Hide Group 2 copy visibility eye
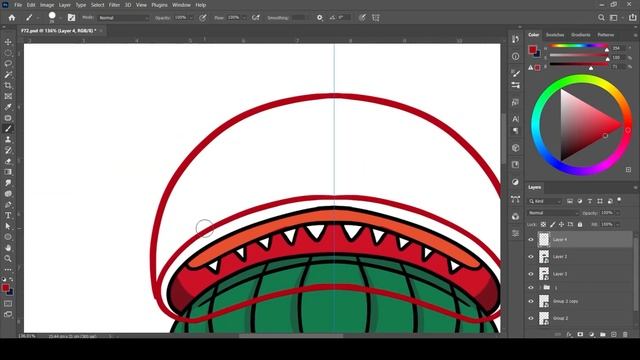Screen dimensions: 640x360 tap(531, 301)
